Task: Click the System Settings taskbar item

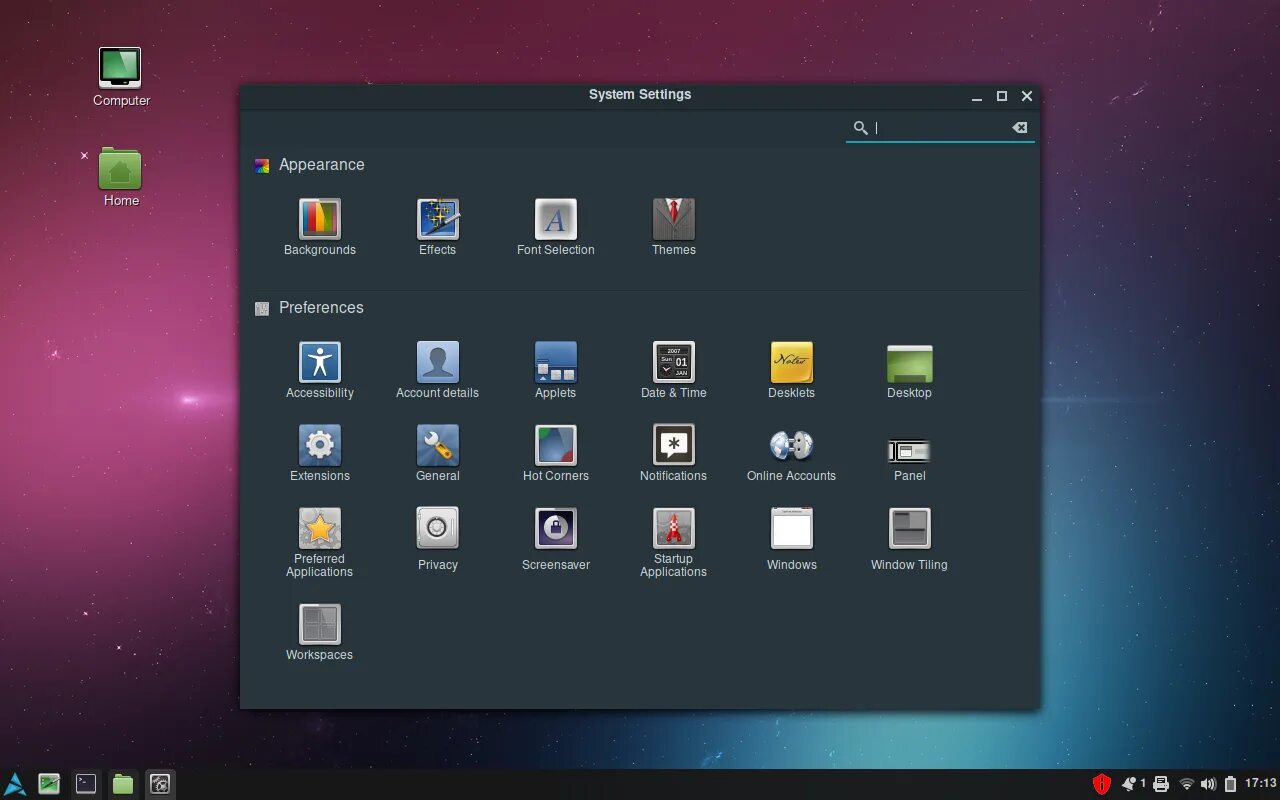Action: [x=160, y=784]
